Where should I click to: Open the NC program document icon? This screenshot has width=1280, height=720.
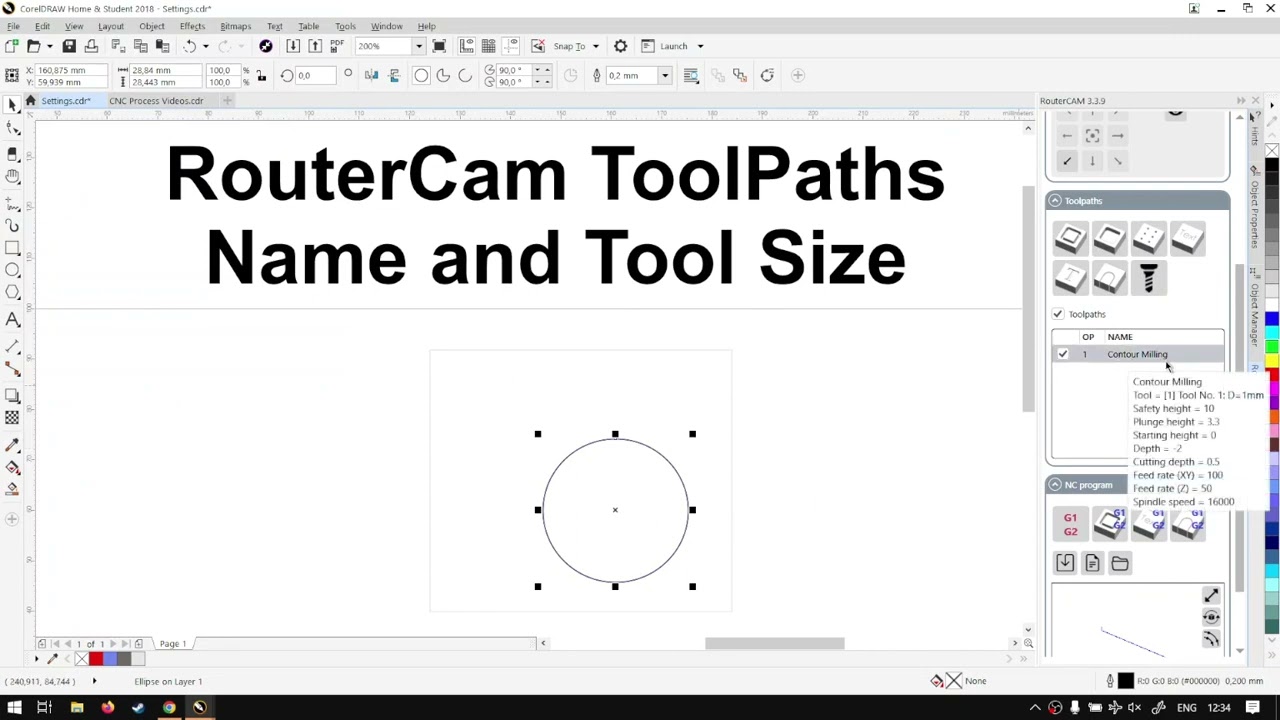point(1092,564)
